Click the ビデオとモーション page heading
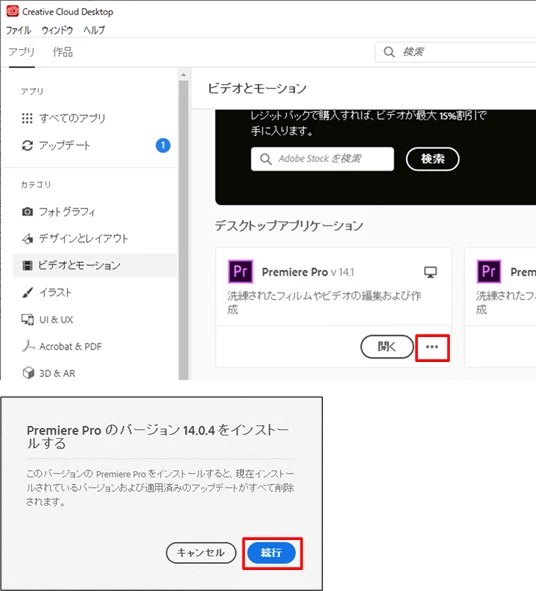536x591 pixels. [257, 89]
